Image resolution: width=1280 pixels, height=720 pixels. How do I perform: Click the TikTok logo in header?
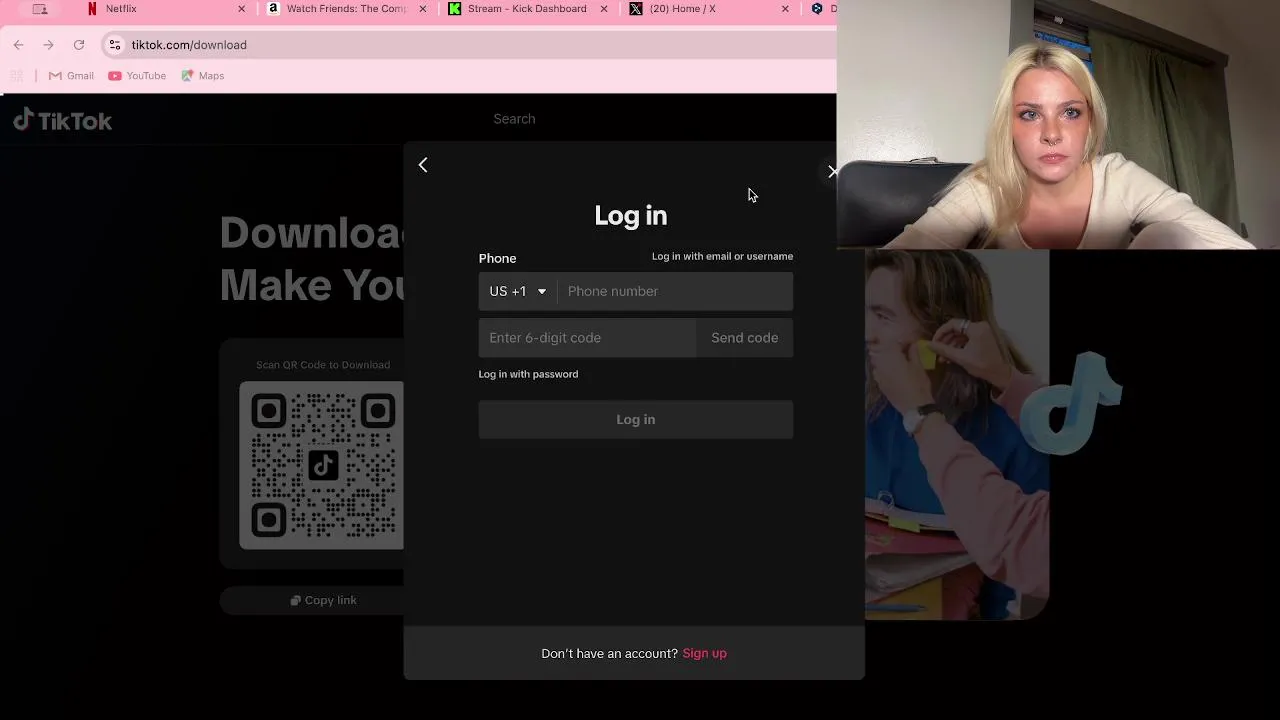(x=62, y=121)
